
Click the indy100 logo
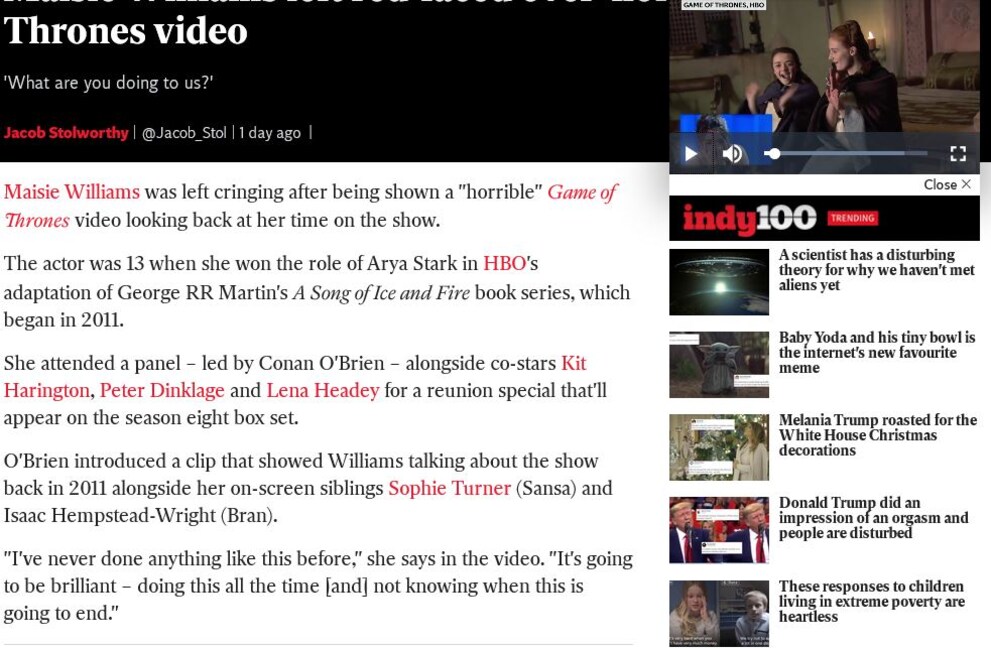[750, 219]
